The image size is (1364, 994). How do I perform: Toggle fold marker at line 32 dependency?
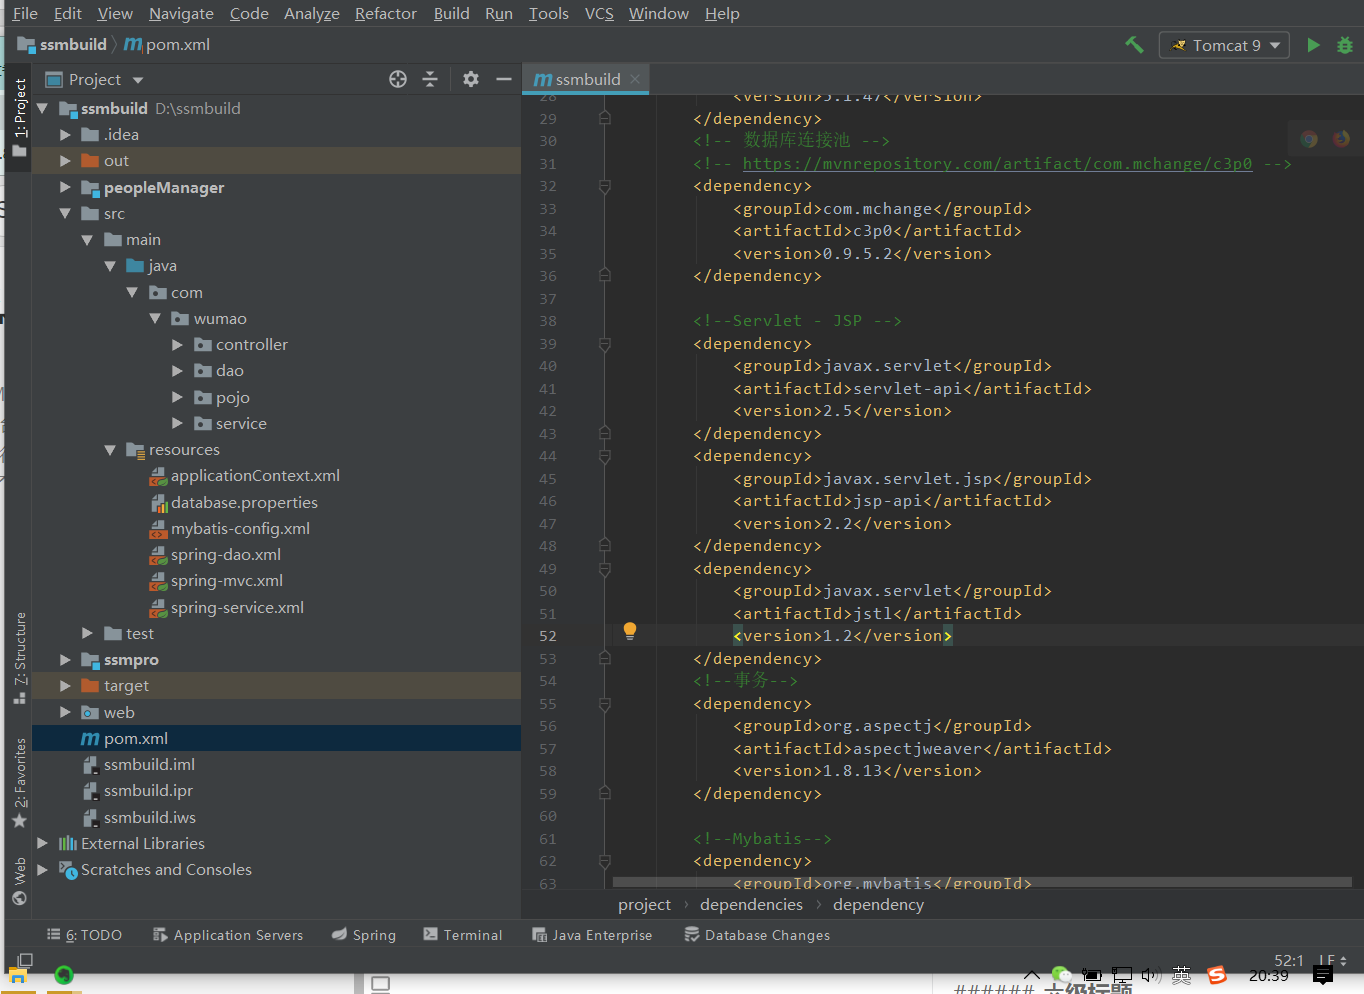point(604,186)
